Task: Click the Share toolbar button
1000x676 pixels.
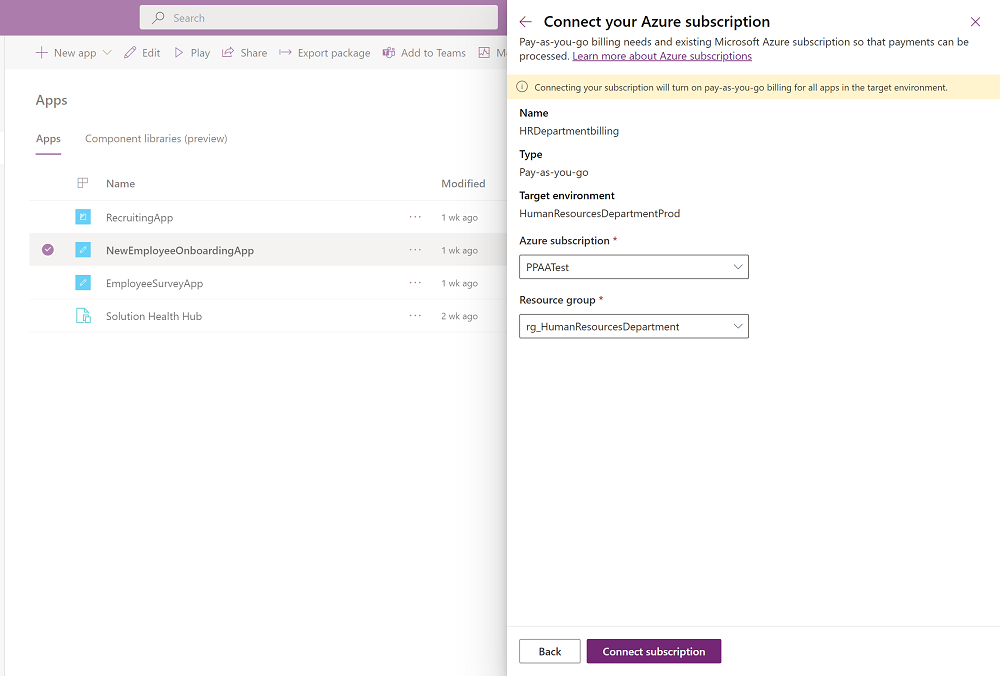Action: tap(244, 53)
